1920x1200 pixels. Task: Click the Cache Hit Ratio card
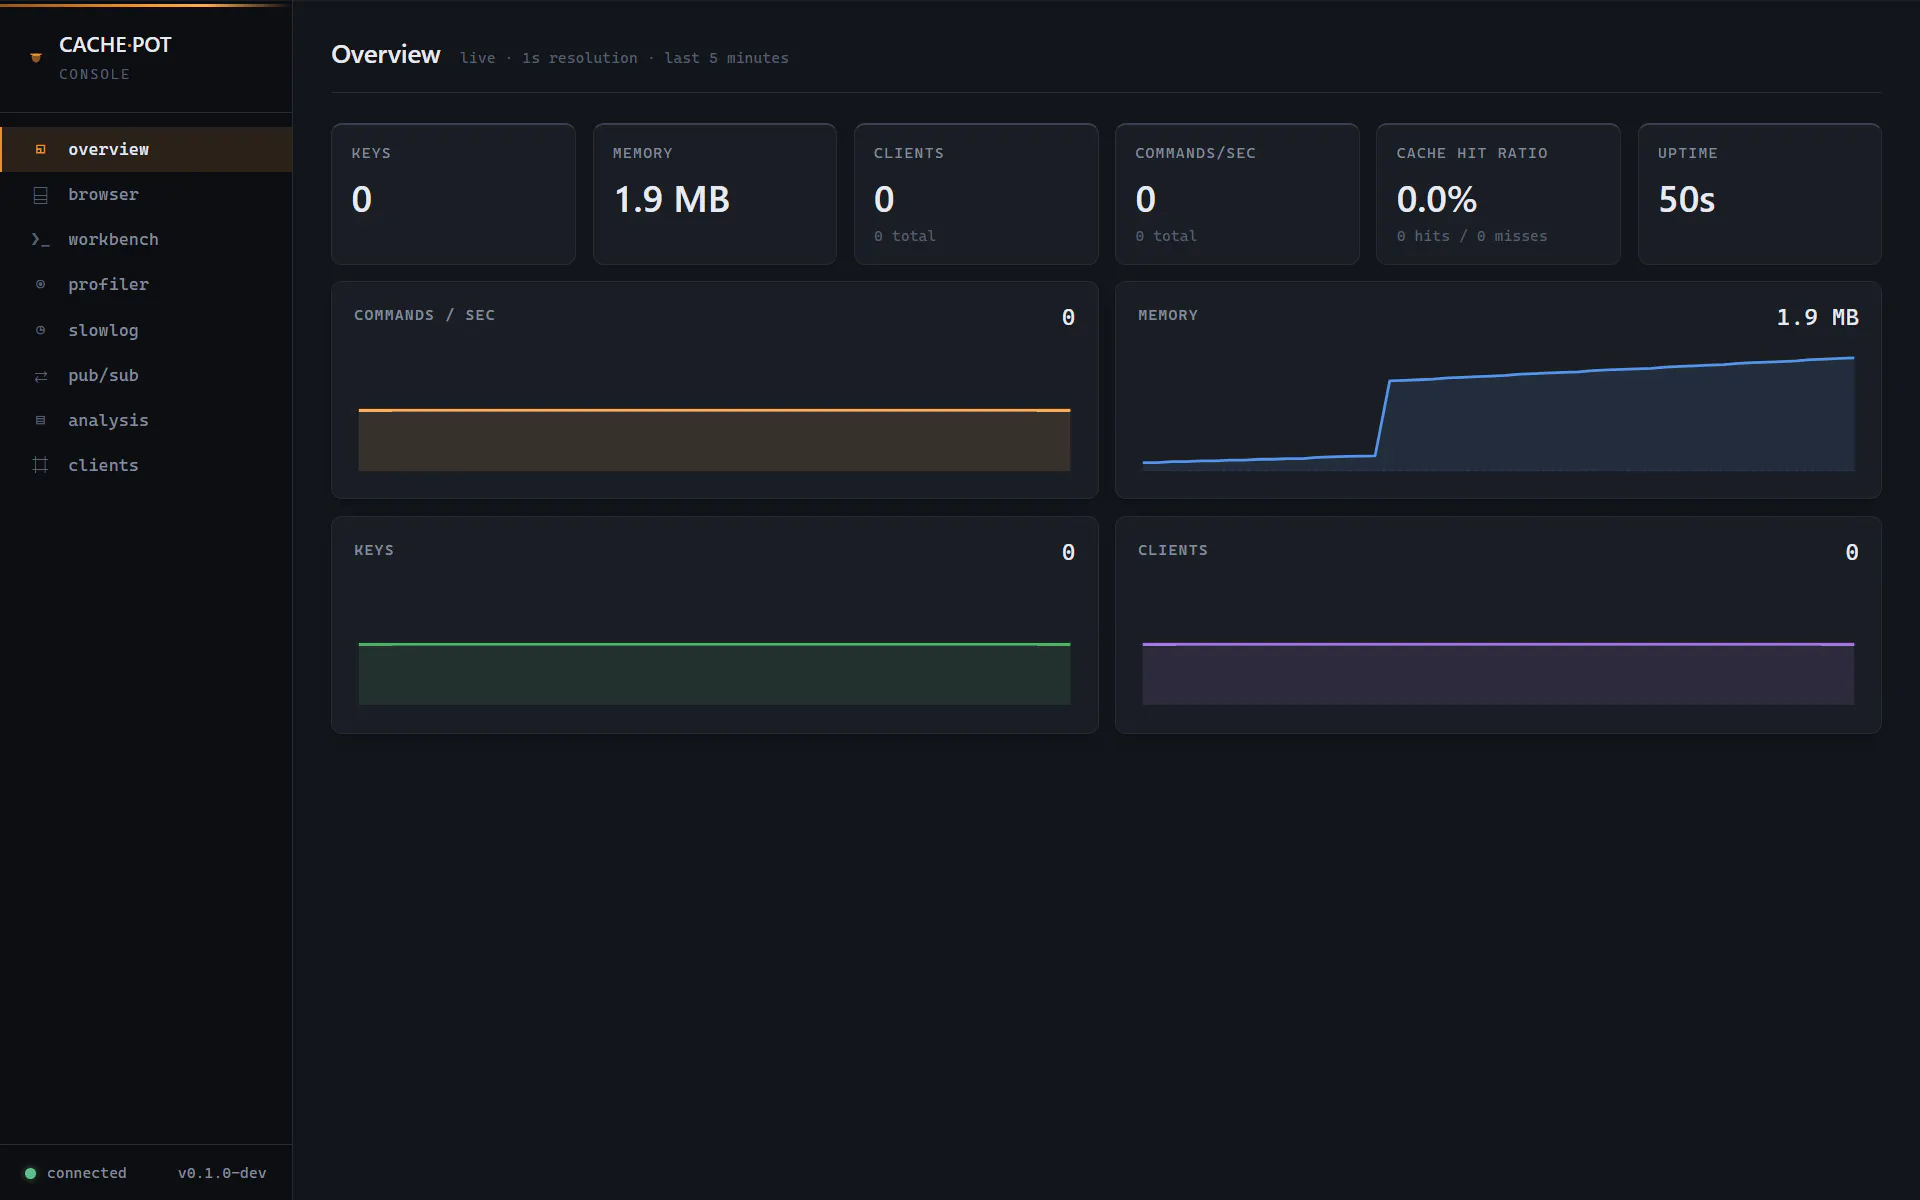pos(1498,194)
